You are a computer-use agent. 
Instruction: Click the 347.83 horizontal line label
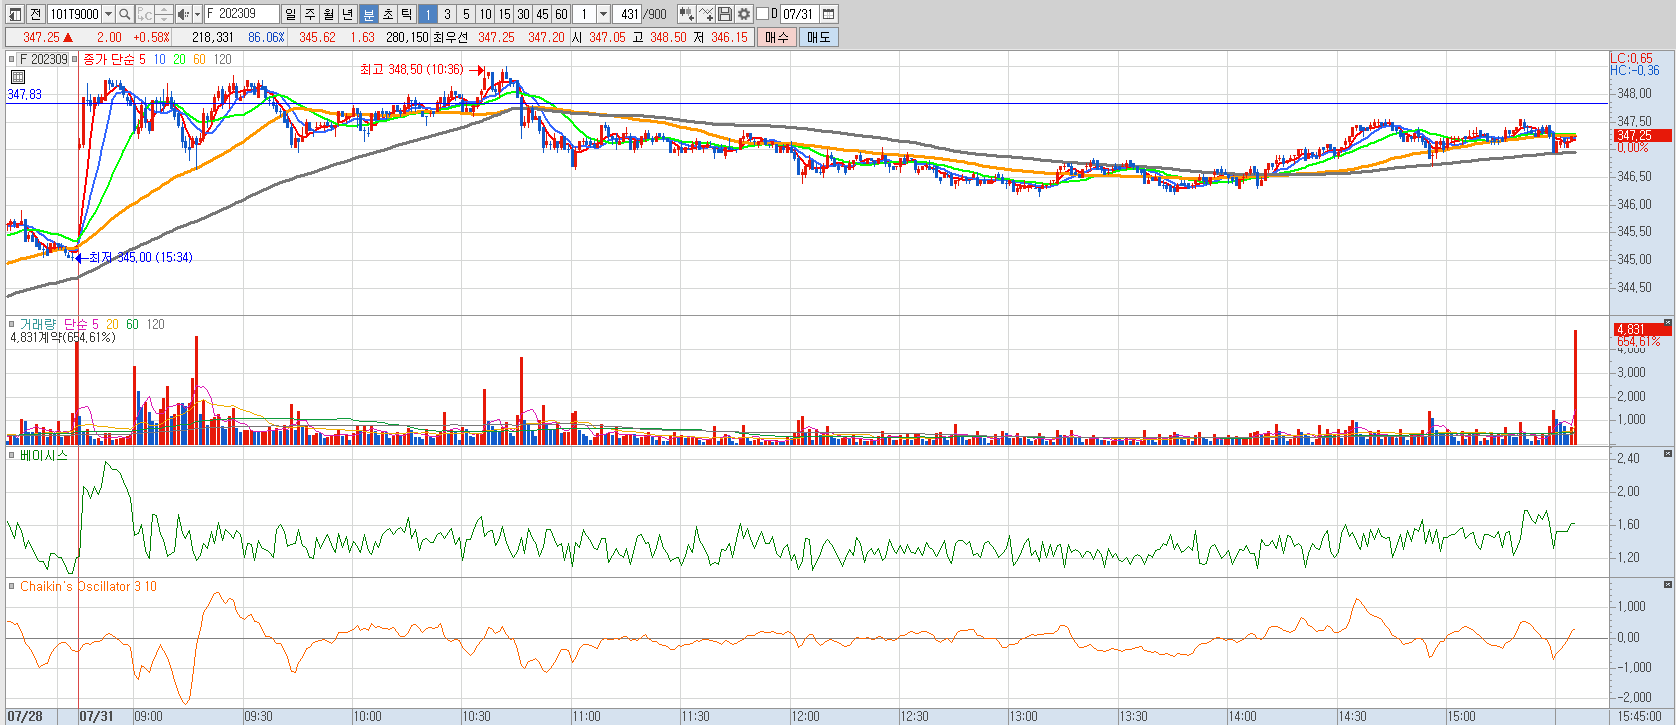24,94
